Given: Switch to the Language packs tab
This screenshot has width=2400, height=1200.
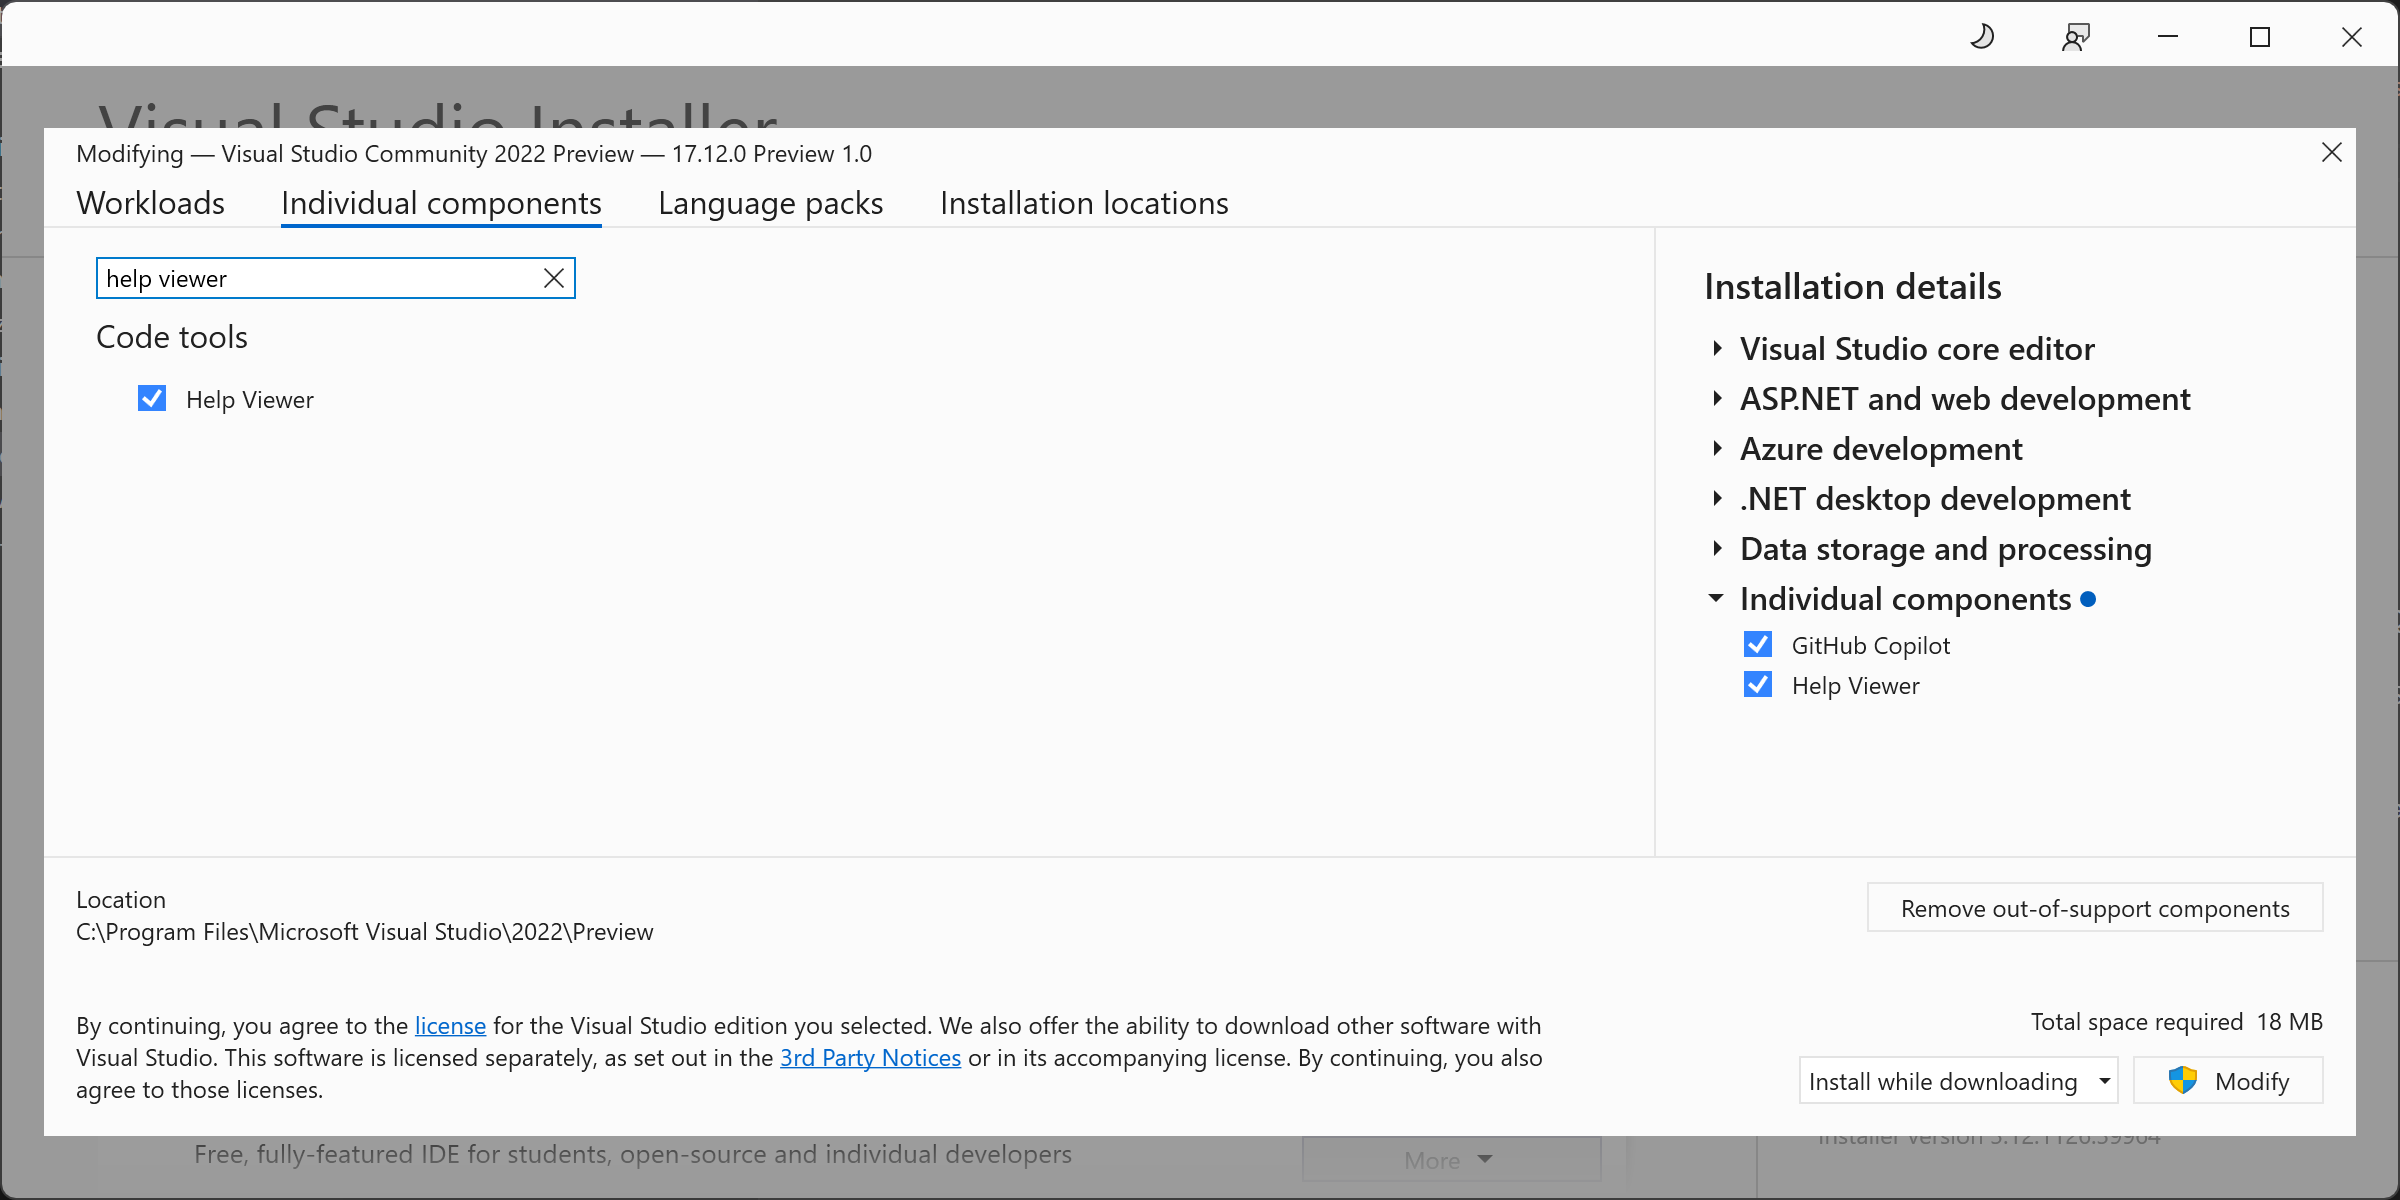Looking at the screenshot, I should tap(770, 201).
